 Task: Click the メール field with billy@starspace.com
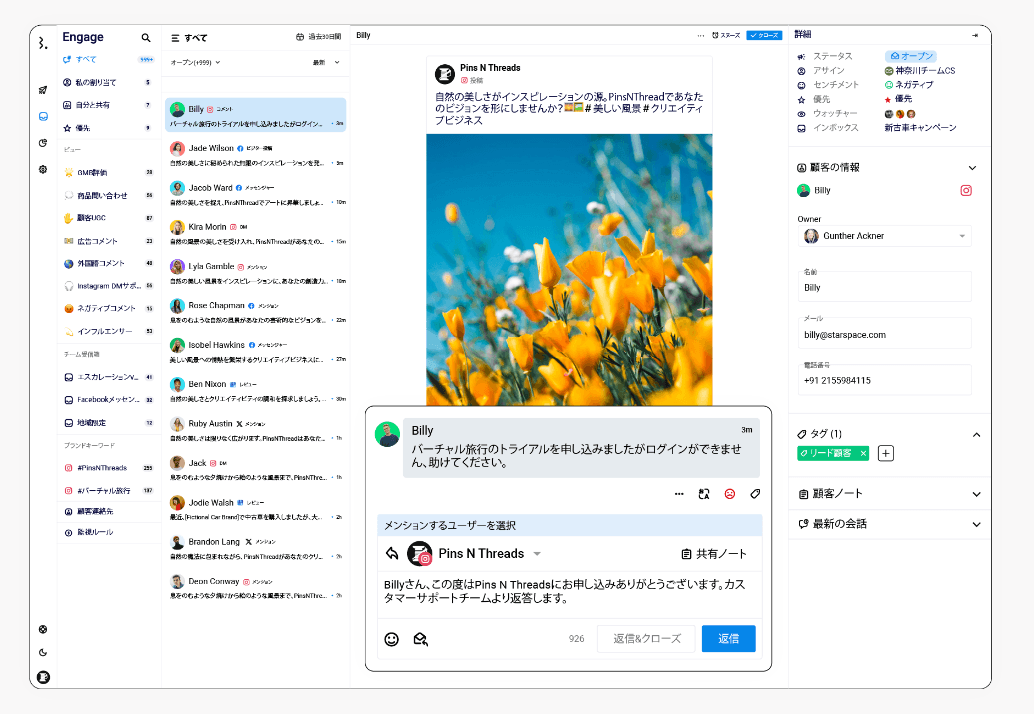pyautogui.click(x=884, y=334)
